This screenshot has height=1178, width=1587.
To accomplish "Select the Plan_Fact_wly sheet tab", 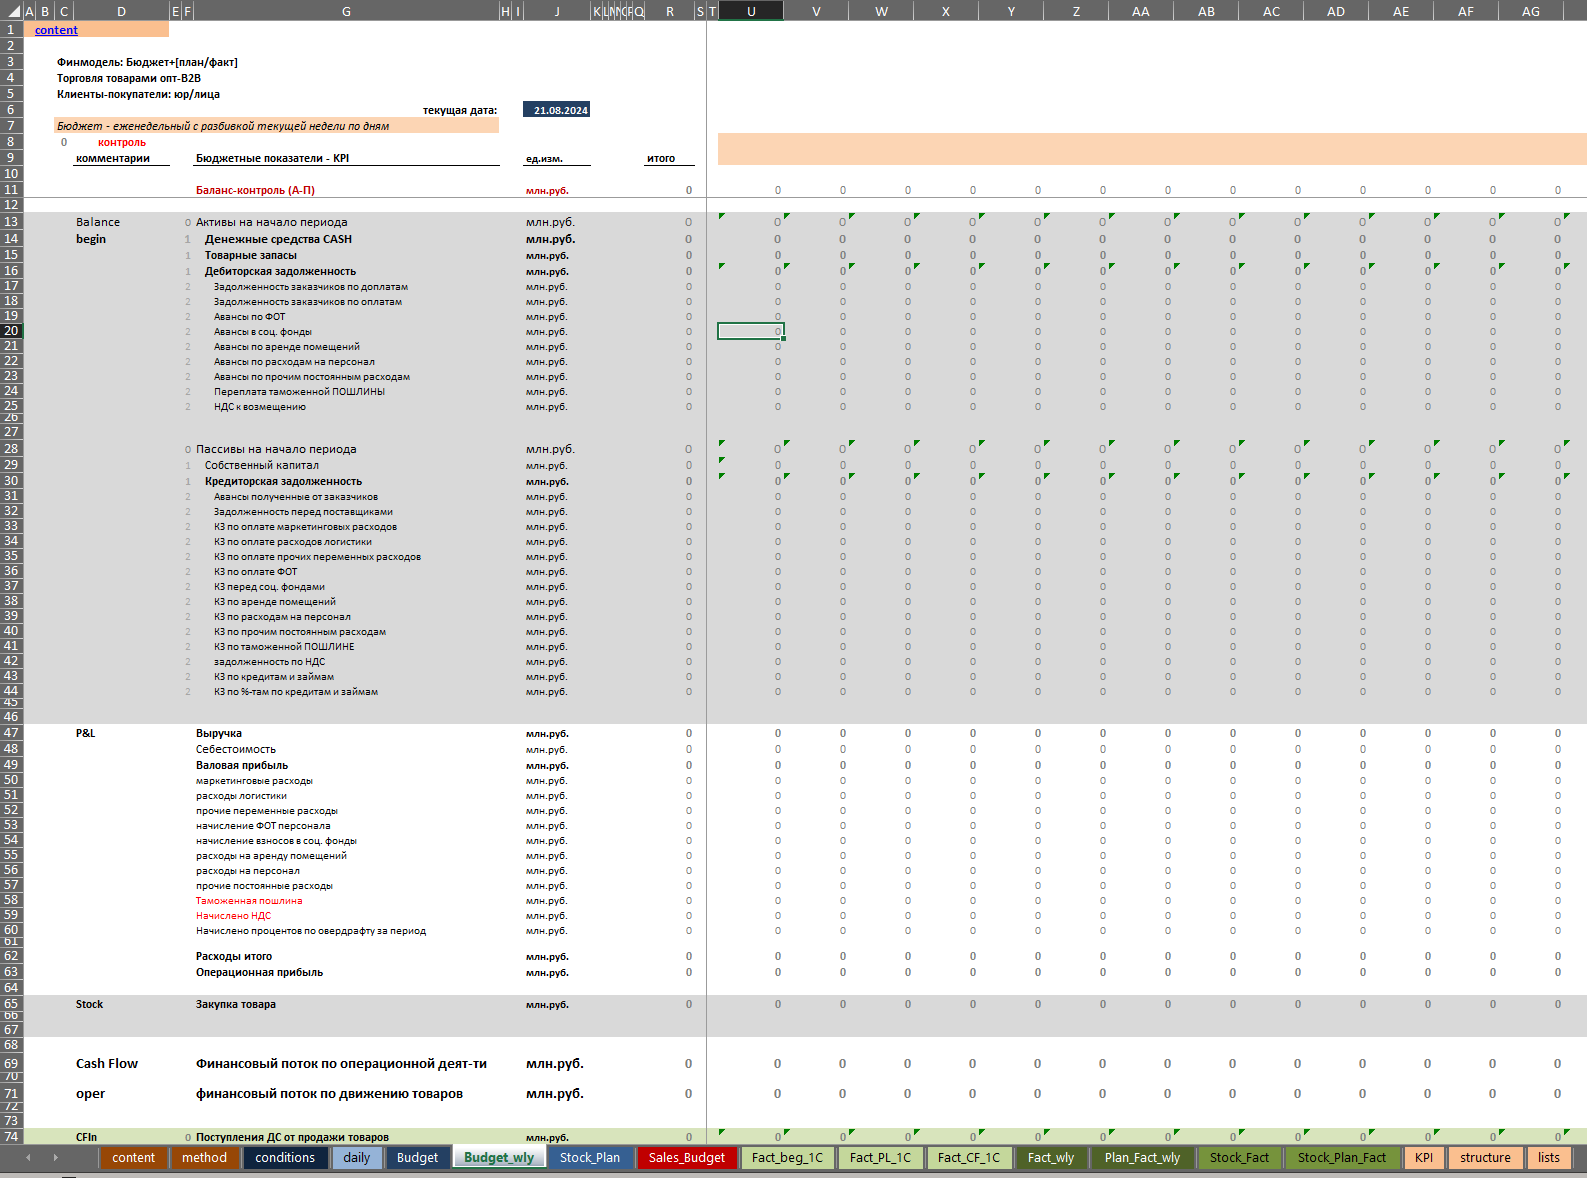I will pos(1141,1157).
